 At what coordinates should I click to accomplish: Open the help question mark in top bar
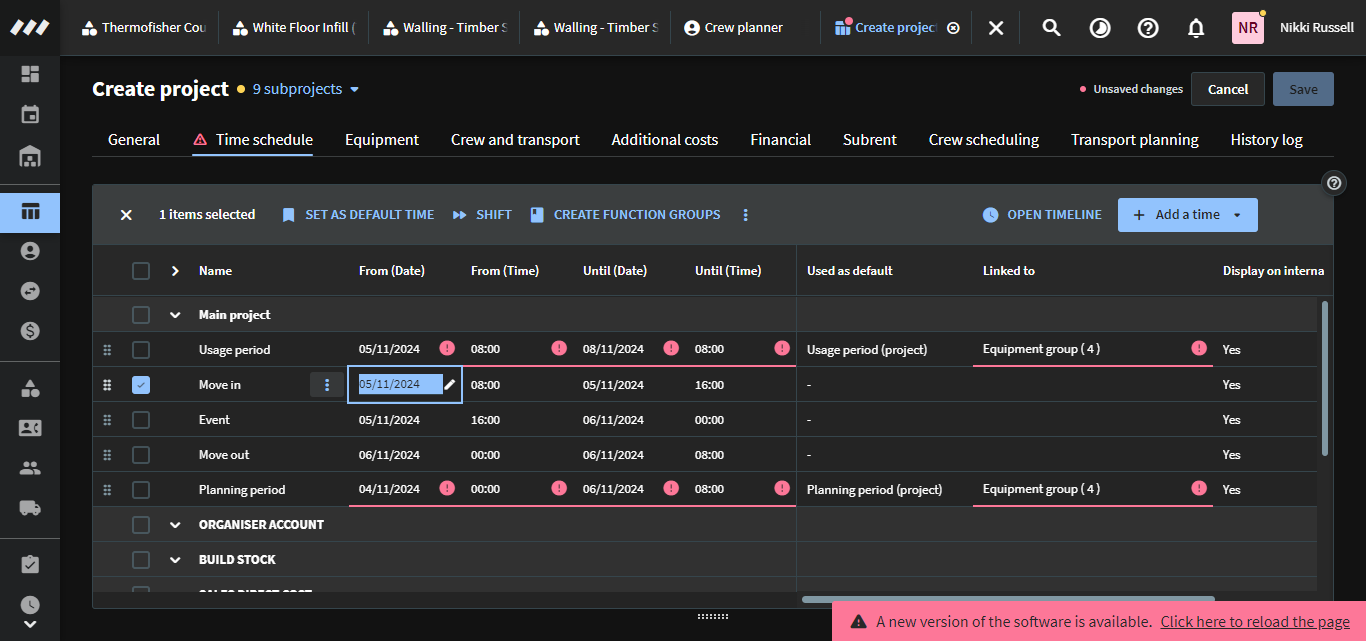(1148, 28)
